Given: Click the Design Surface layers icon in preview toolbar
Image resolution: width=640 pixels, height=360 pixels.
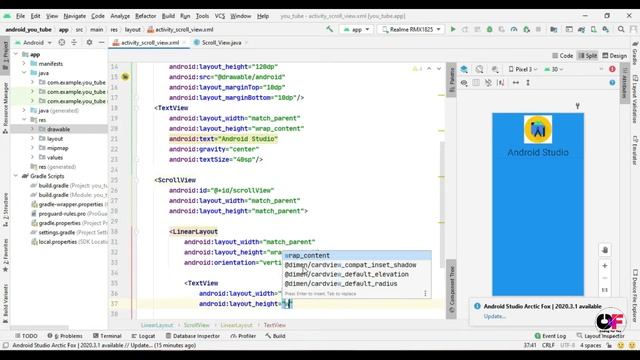Looking at the screenshot, I should coord(464,69).
